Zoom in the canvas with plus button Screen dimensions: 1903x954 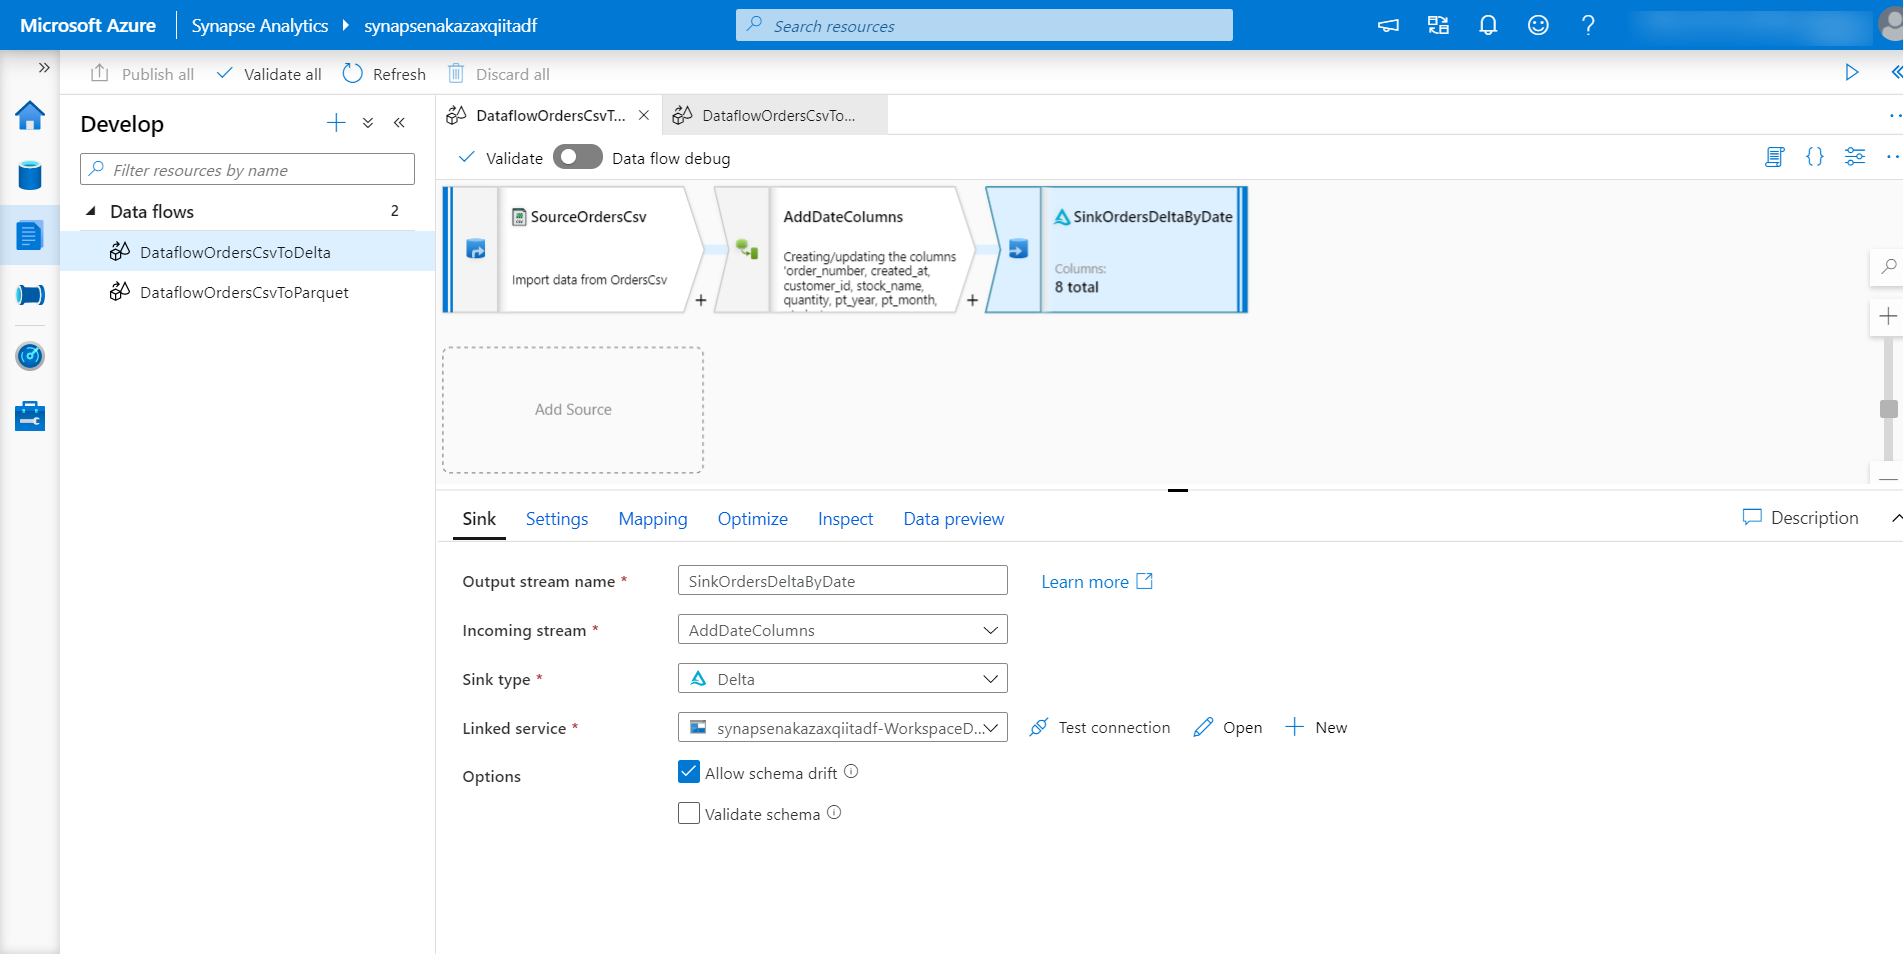click(x=1888, y=316)
